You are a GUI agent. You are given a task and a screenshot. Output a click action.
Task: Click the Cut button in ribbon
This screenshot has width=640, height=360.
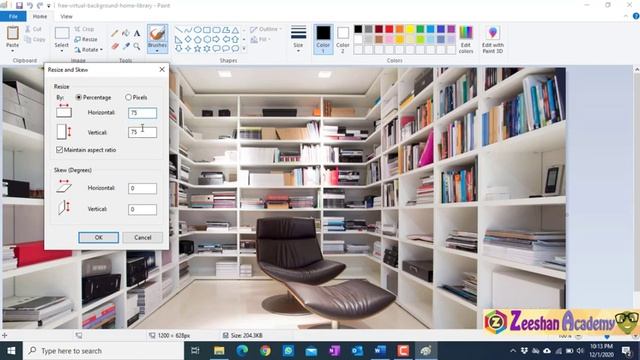coord(33,29)
